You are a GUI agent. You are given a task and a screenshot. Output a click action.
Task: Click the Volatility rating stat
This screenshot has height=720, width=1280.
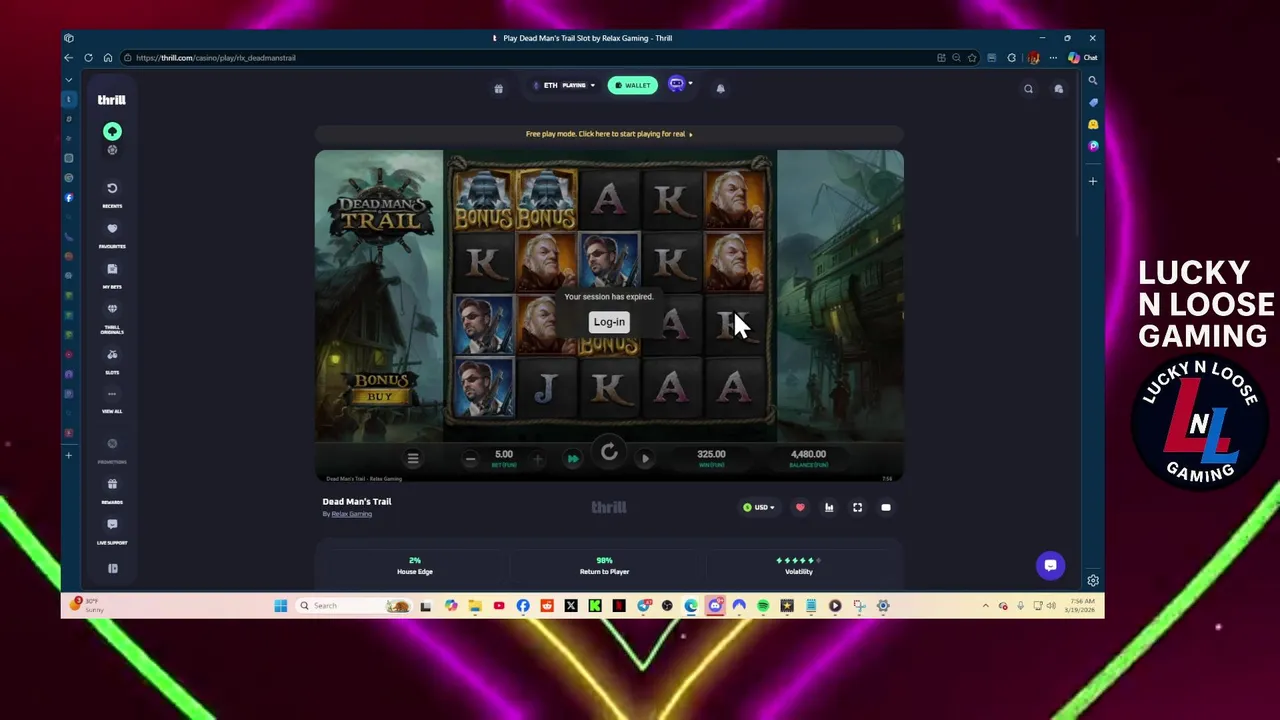pos(799,566)
